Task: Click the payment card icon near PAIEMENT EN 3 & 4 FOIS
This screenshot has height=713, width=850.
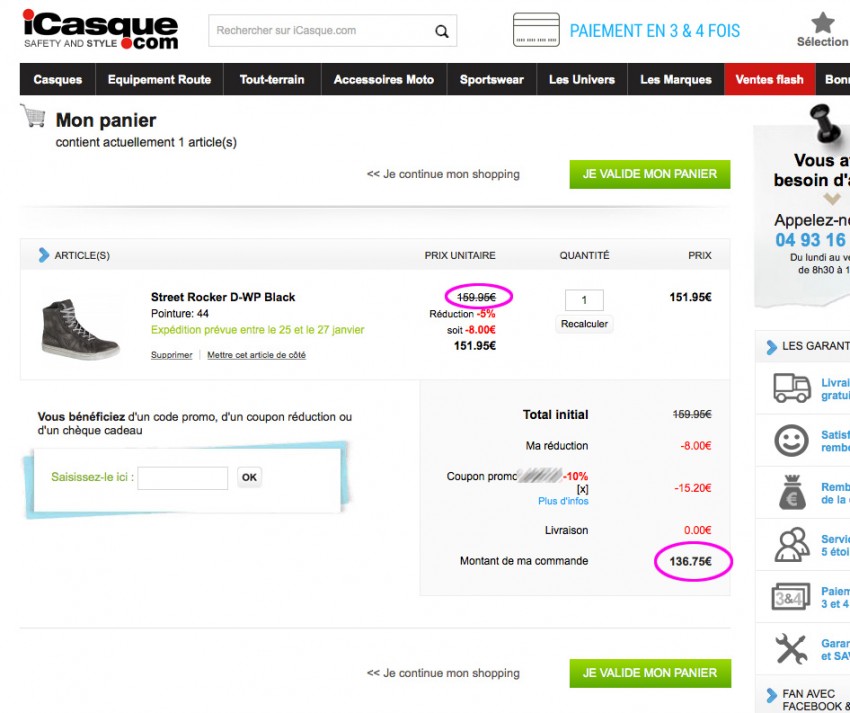Action: (537, 30)
